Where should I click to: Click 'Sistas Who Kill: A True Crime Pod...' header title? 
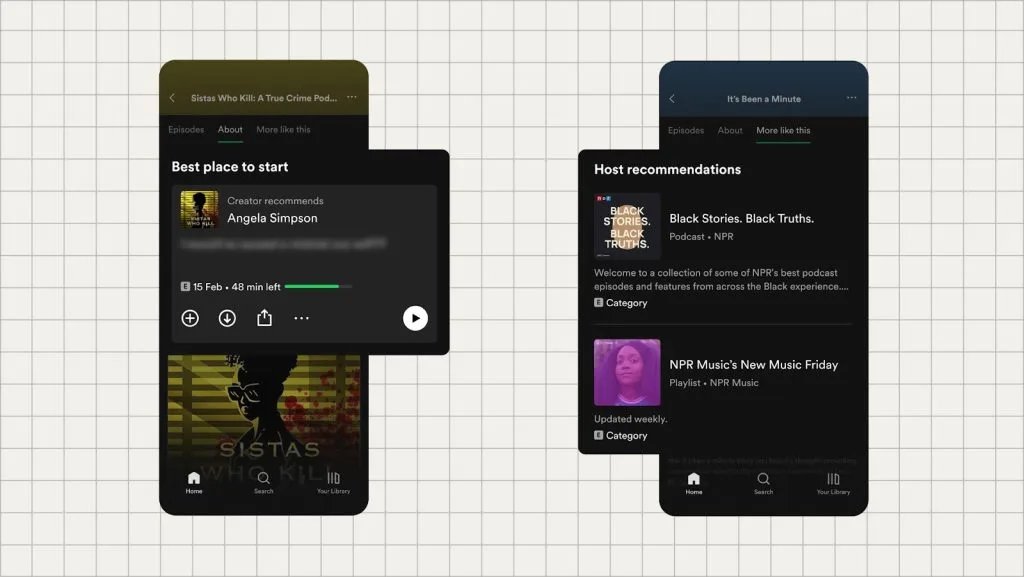pyautogui.click(x=264, y=98)
